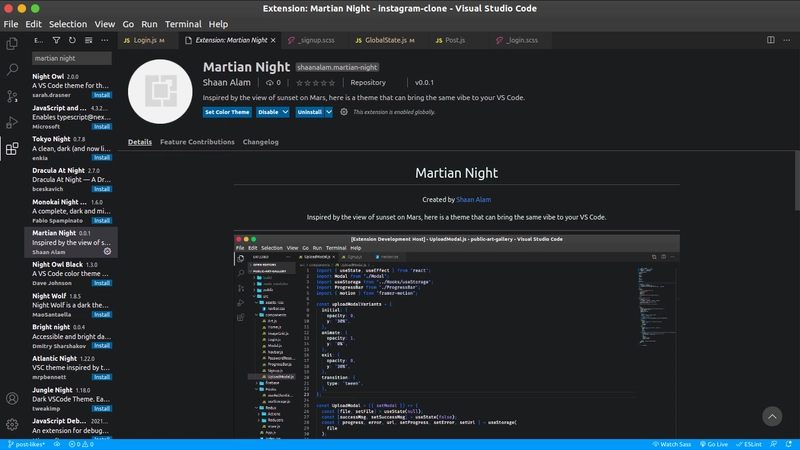800x450 pixels.
Task: Select Monokai Night extension in list
Action: (x=71, y=211)
